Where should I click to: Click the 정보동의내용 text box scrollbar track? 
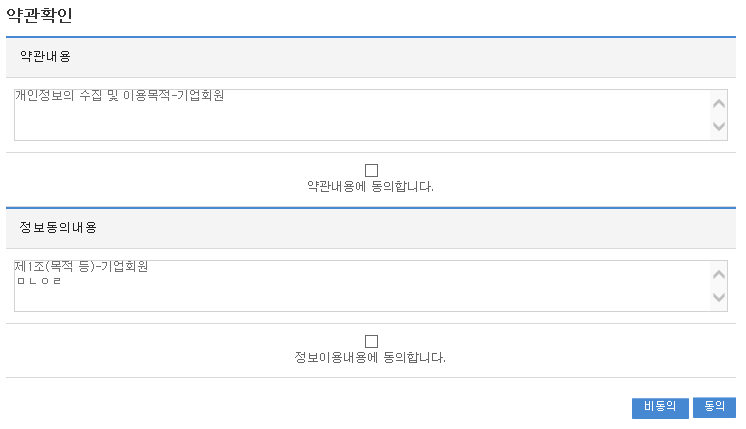click(718, 286)
